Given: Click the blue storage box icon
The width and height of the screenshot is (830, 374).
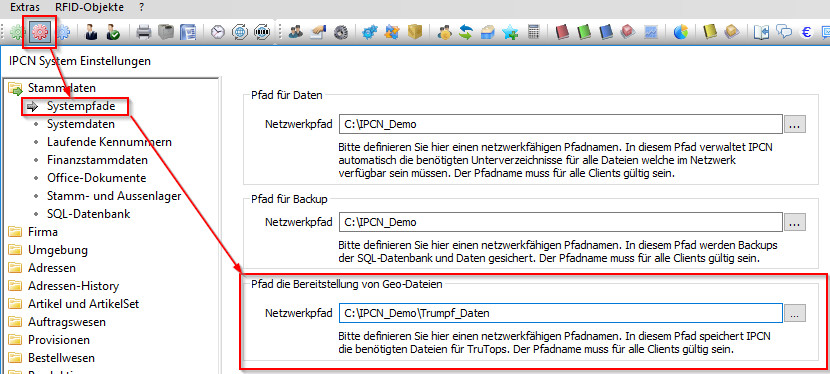Looking at the screenshot, I should [x=488, y=32].
